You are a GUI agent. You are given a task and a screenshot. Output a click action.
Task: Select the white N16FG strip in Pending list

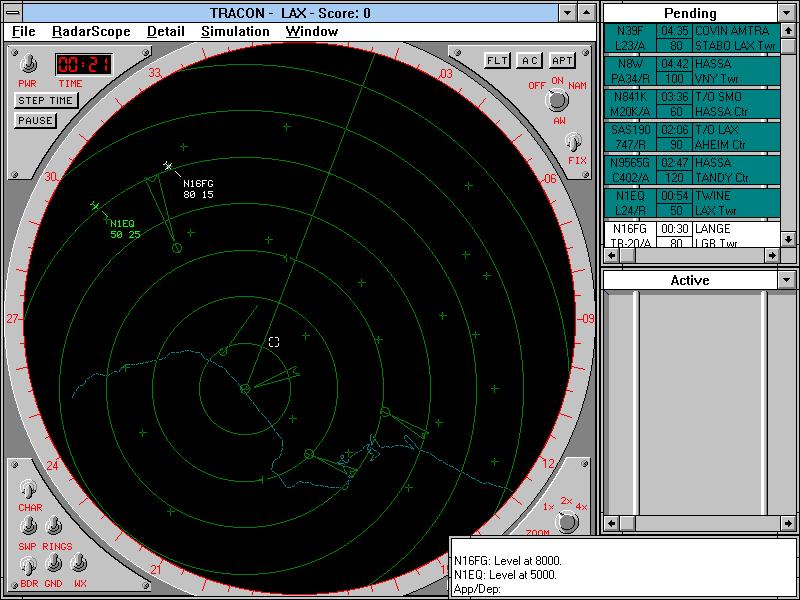click(x=692, y=235)
